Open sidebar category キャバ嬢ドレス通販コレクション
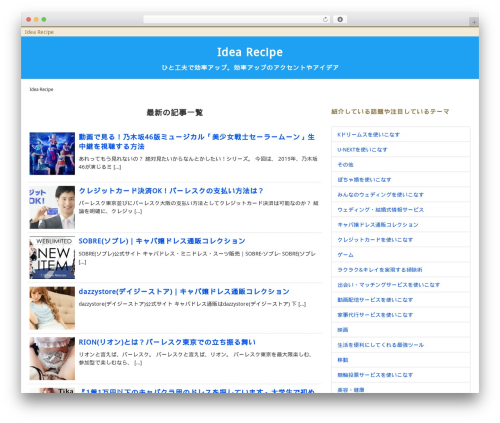This screenshot has height=423, width=500. (x=378, y=225)
